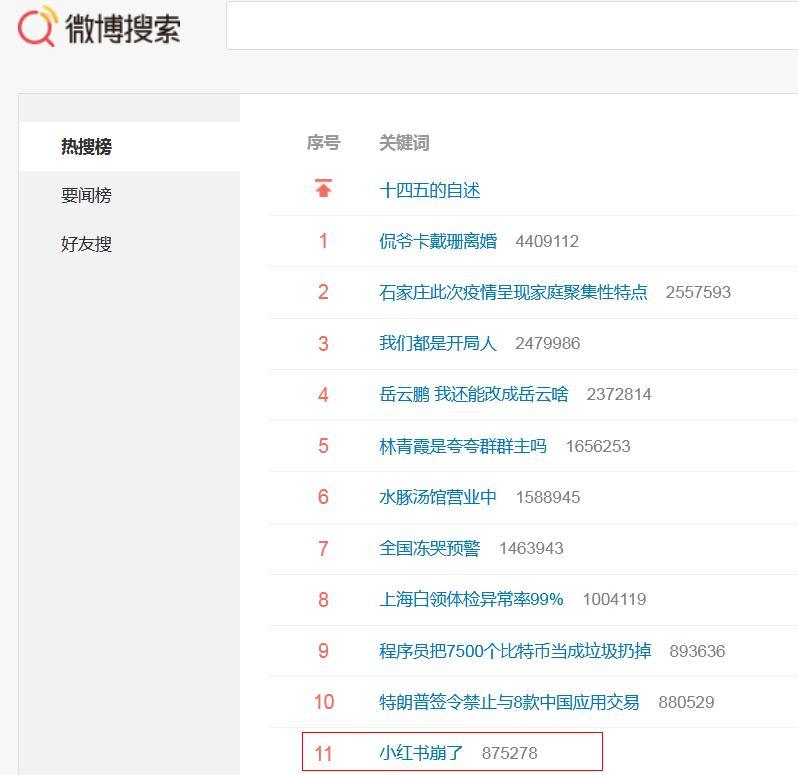798x775 pixels.
Task: Click heat count 893636
Action: pos(697,651)
